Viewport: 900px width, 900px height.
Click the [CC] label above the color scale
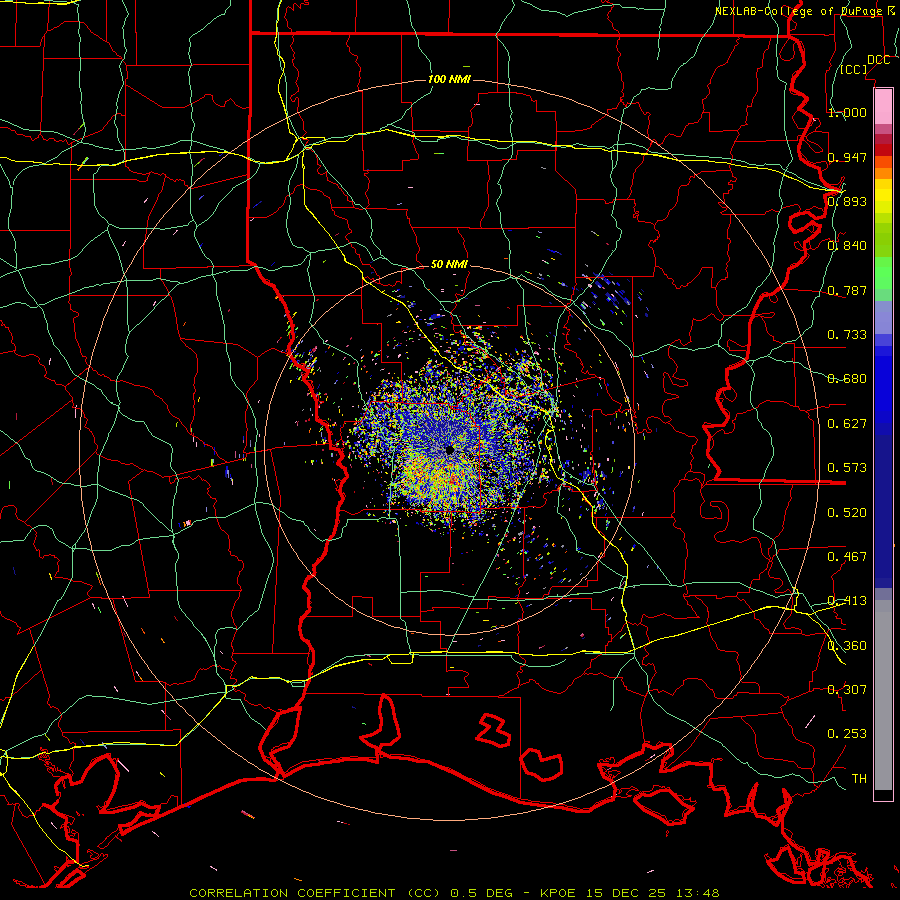click(854, 69)
